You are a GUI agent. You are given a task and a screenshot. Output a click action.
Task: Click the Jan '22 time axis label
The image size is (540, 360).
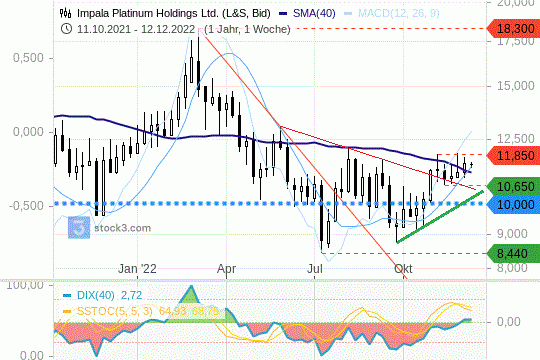137,269
